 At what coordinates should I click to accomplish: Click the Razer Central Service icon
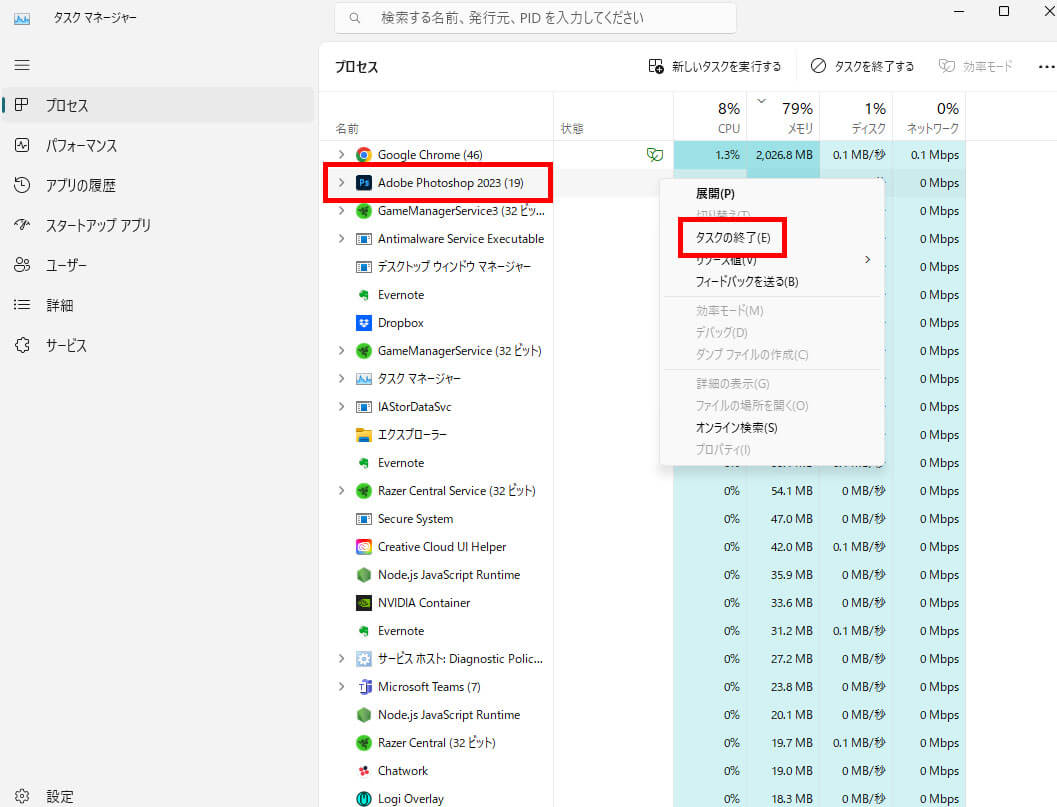pos(363,491)
